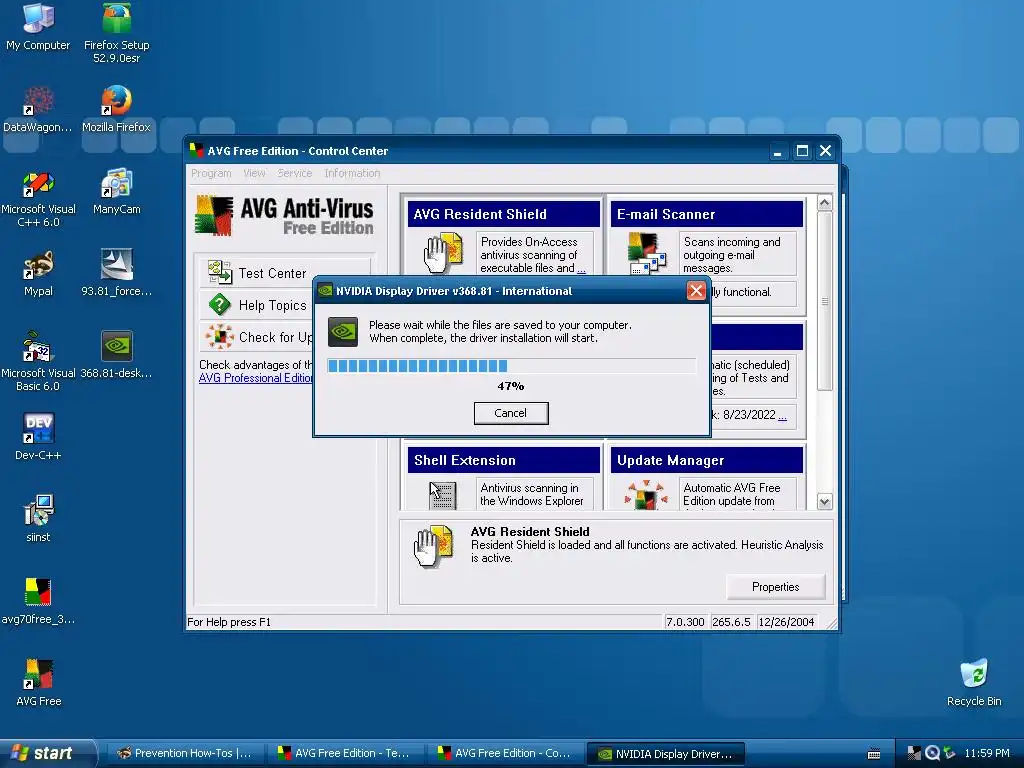Select the Firefox Setup 52.9.0esr installer icon

116,33
